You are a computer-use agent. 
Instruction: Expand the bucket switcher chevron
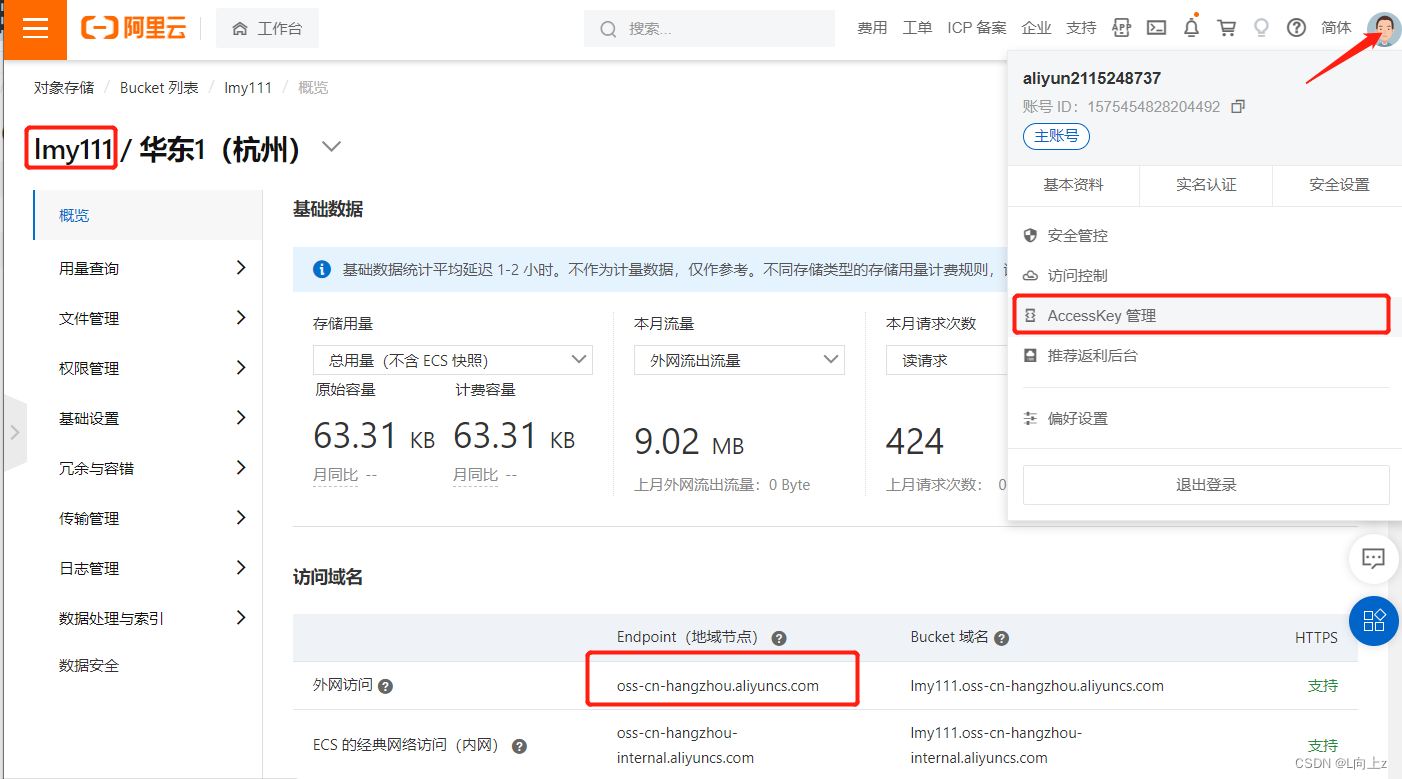[331, 148]
